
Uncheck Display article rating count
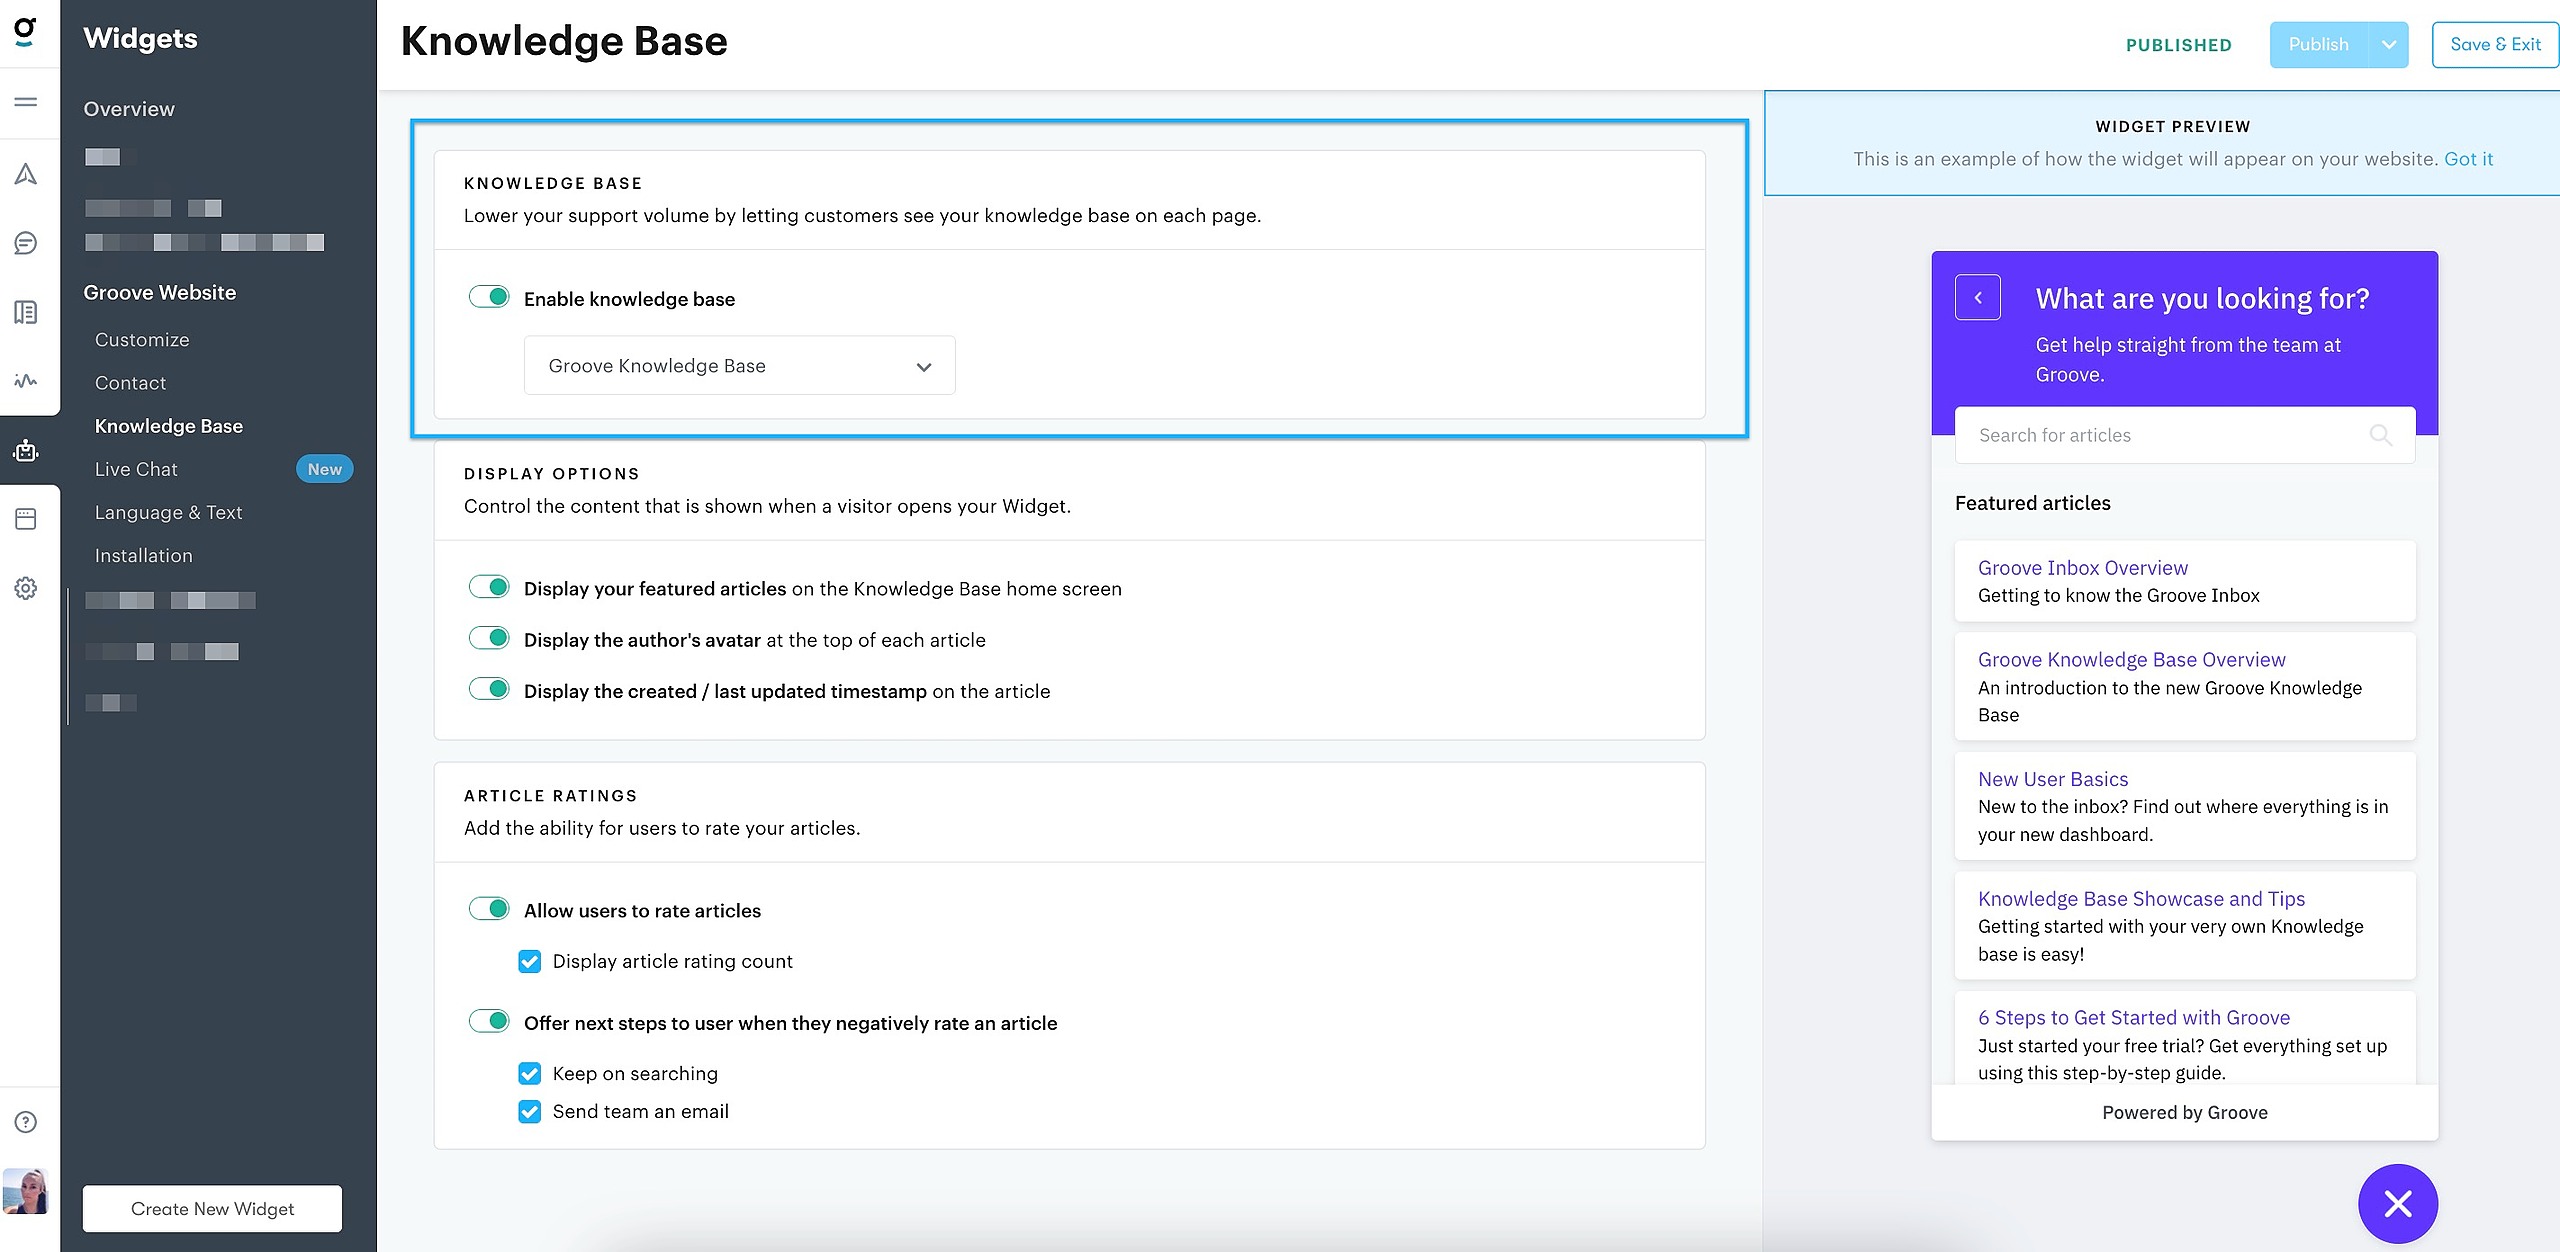(x=530, y=962)
